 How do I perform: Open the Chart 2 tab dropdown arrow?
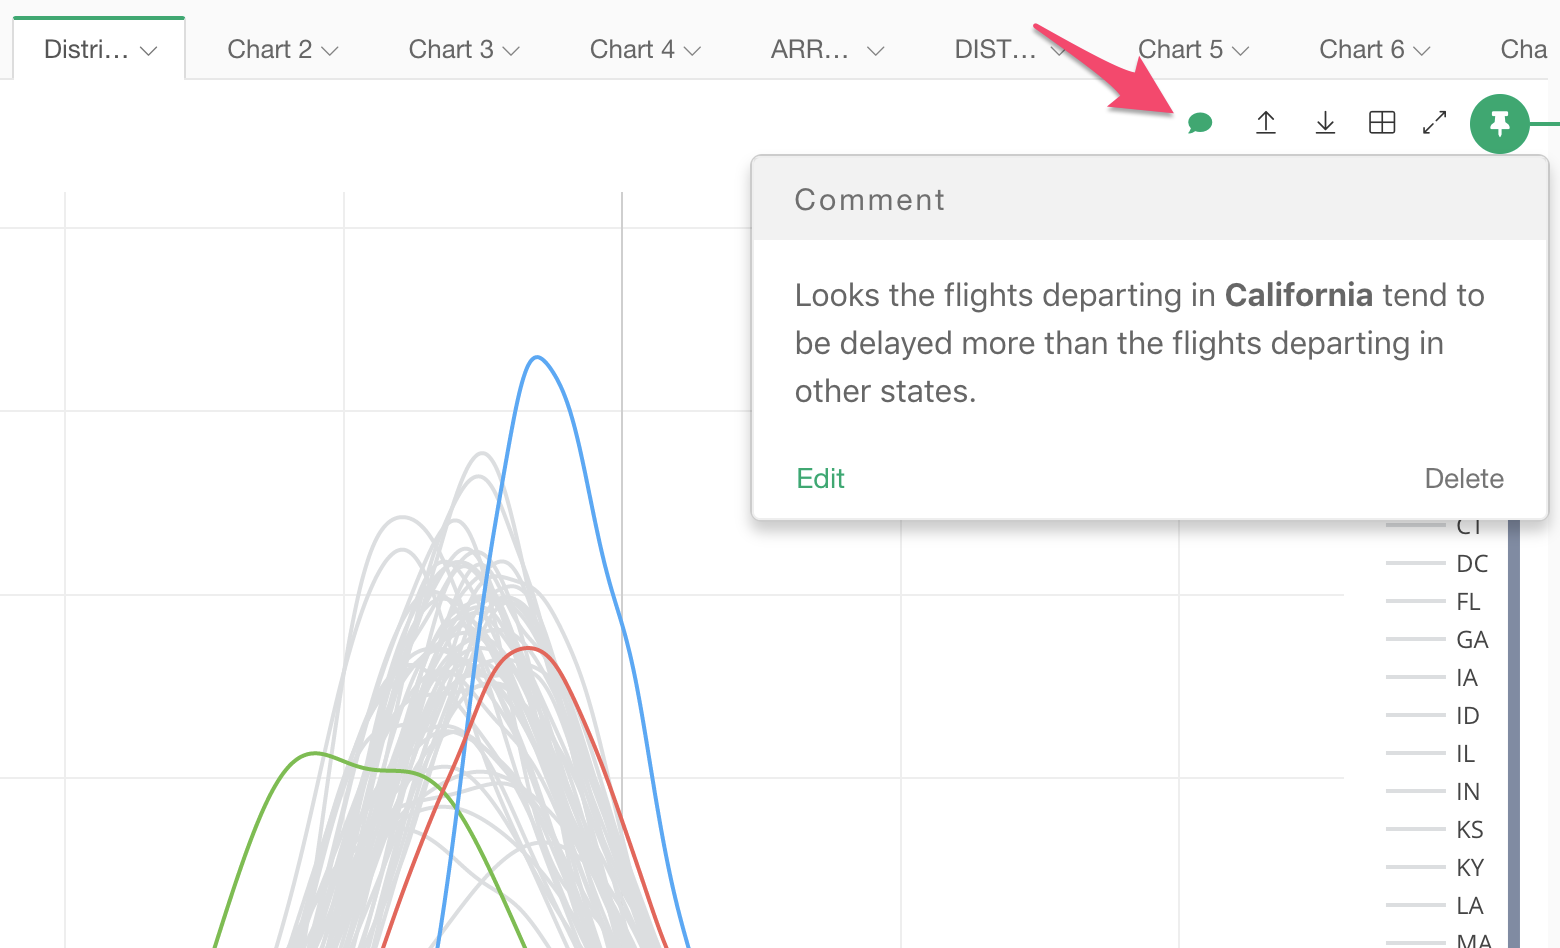pos(331,51)
